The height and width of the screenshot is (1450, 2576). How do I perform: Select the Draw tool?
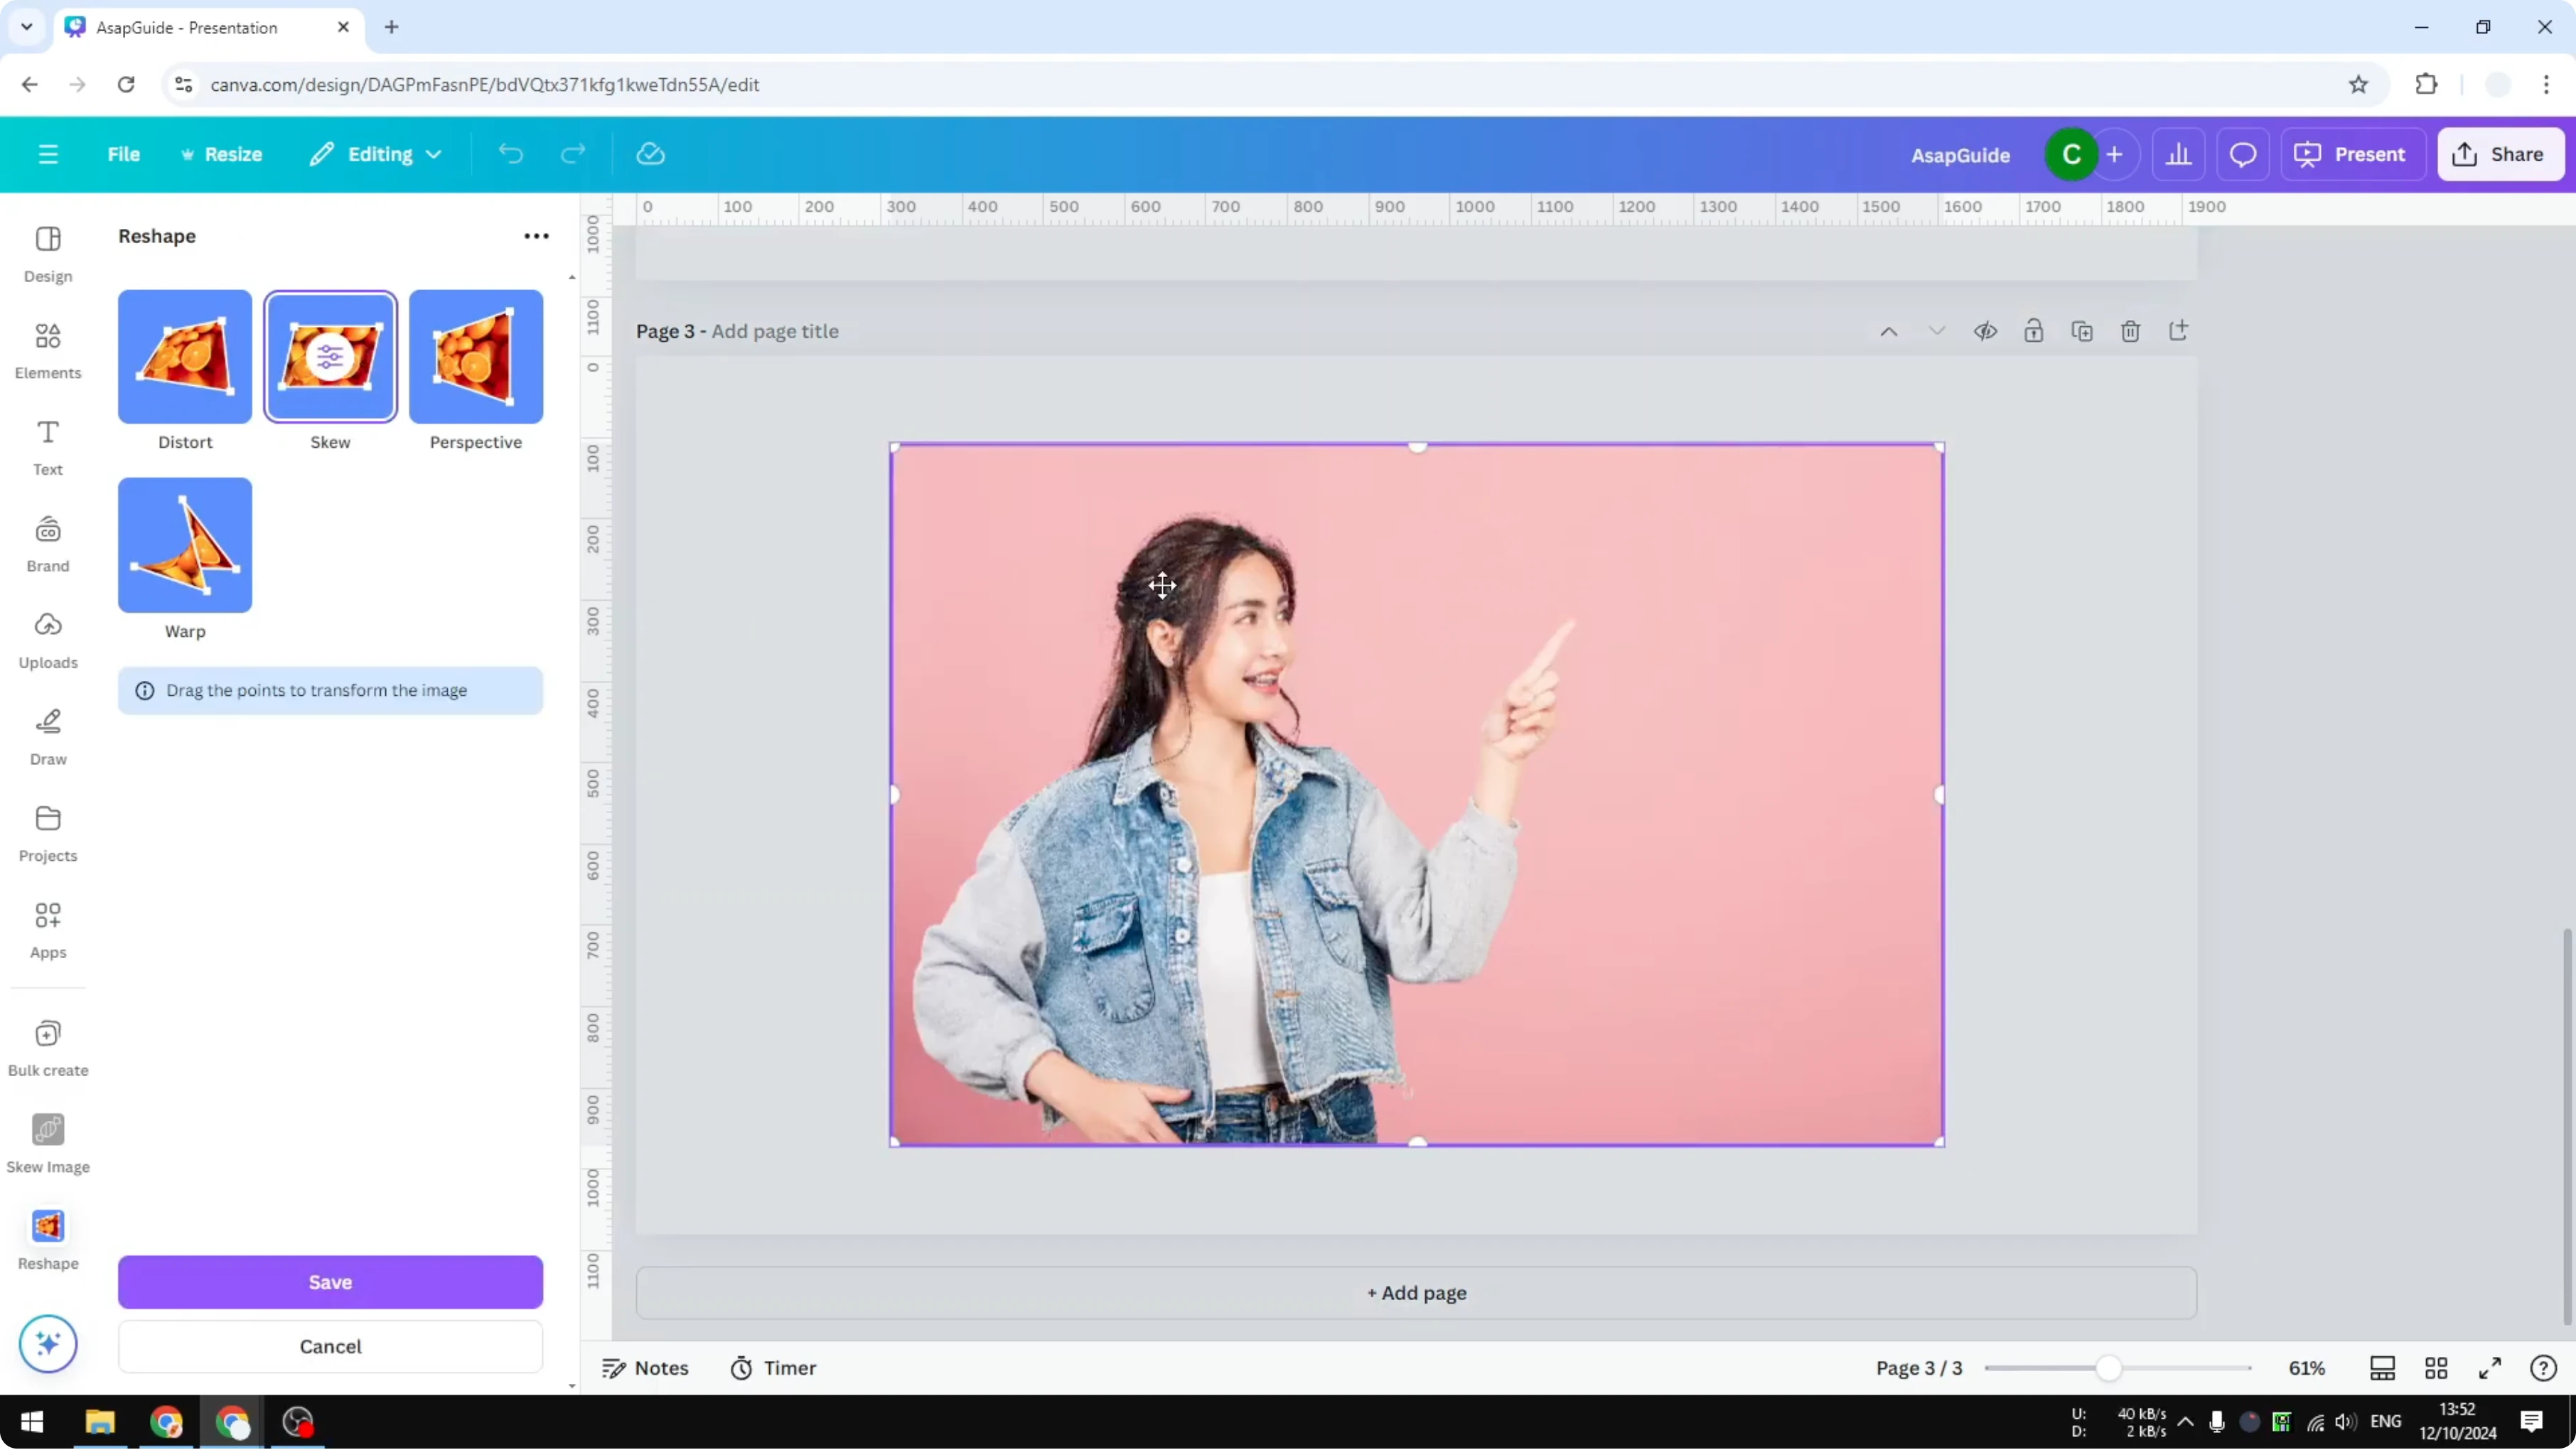[47, 737]
